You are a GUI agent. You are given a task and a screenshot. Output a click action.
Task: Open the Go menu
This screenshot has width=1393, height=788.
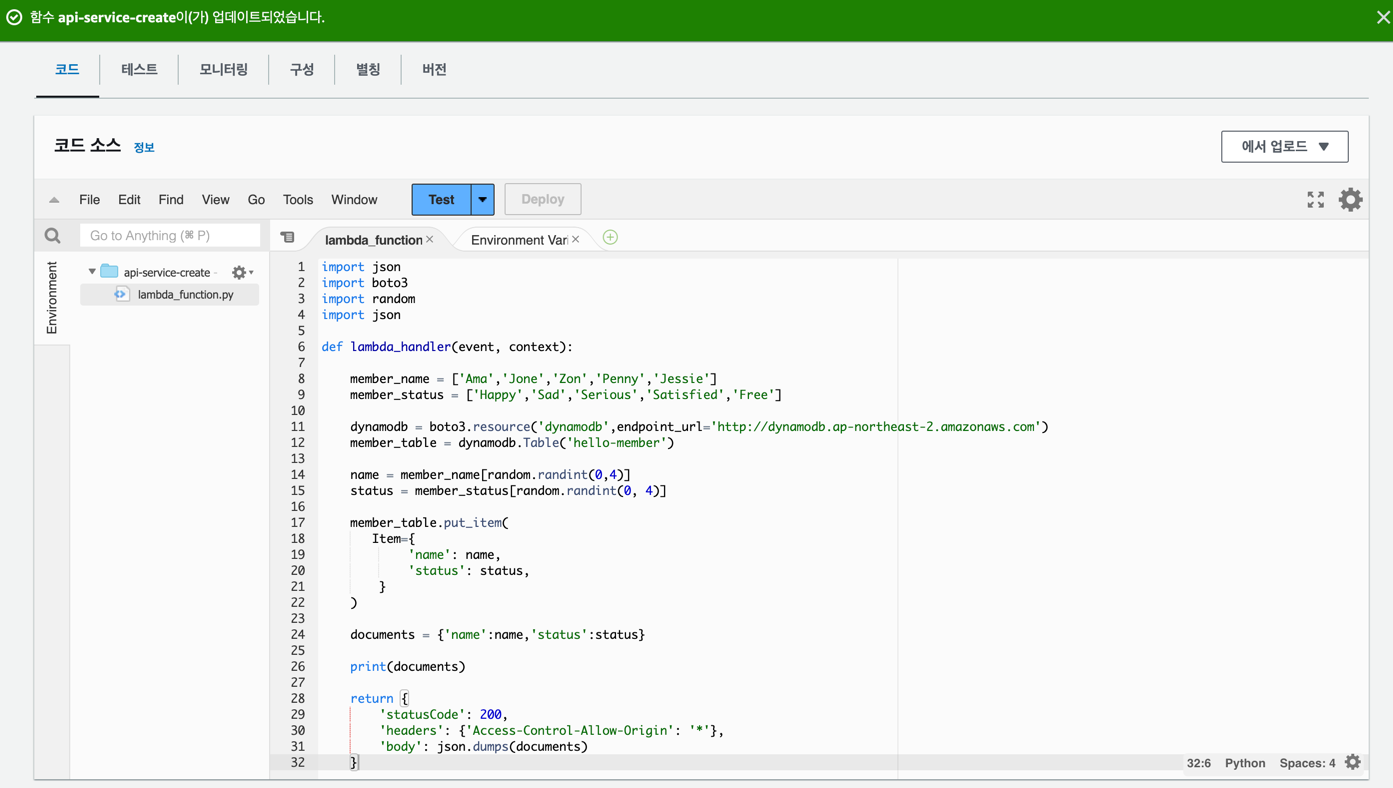click(256, 200)
